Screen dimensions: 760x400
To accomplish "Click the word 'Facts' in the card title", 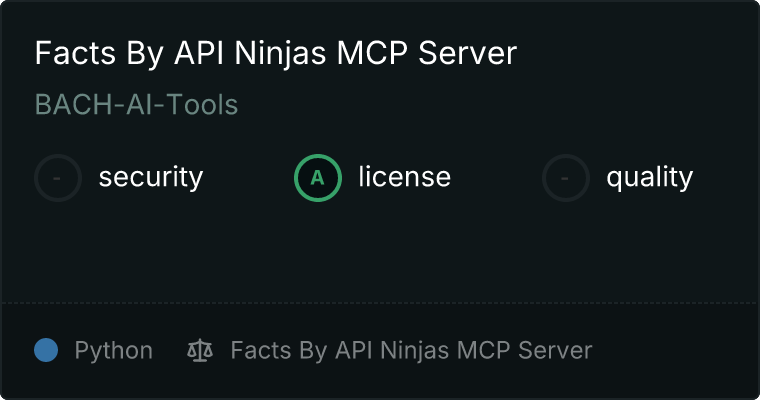I will [68, 53].
